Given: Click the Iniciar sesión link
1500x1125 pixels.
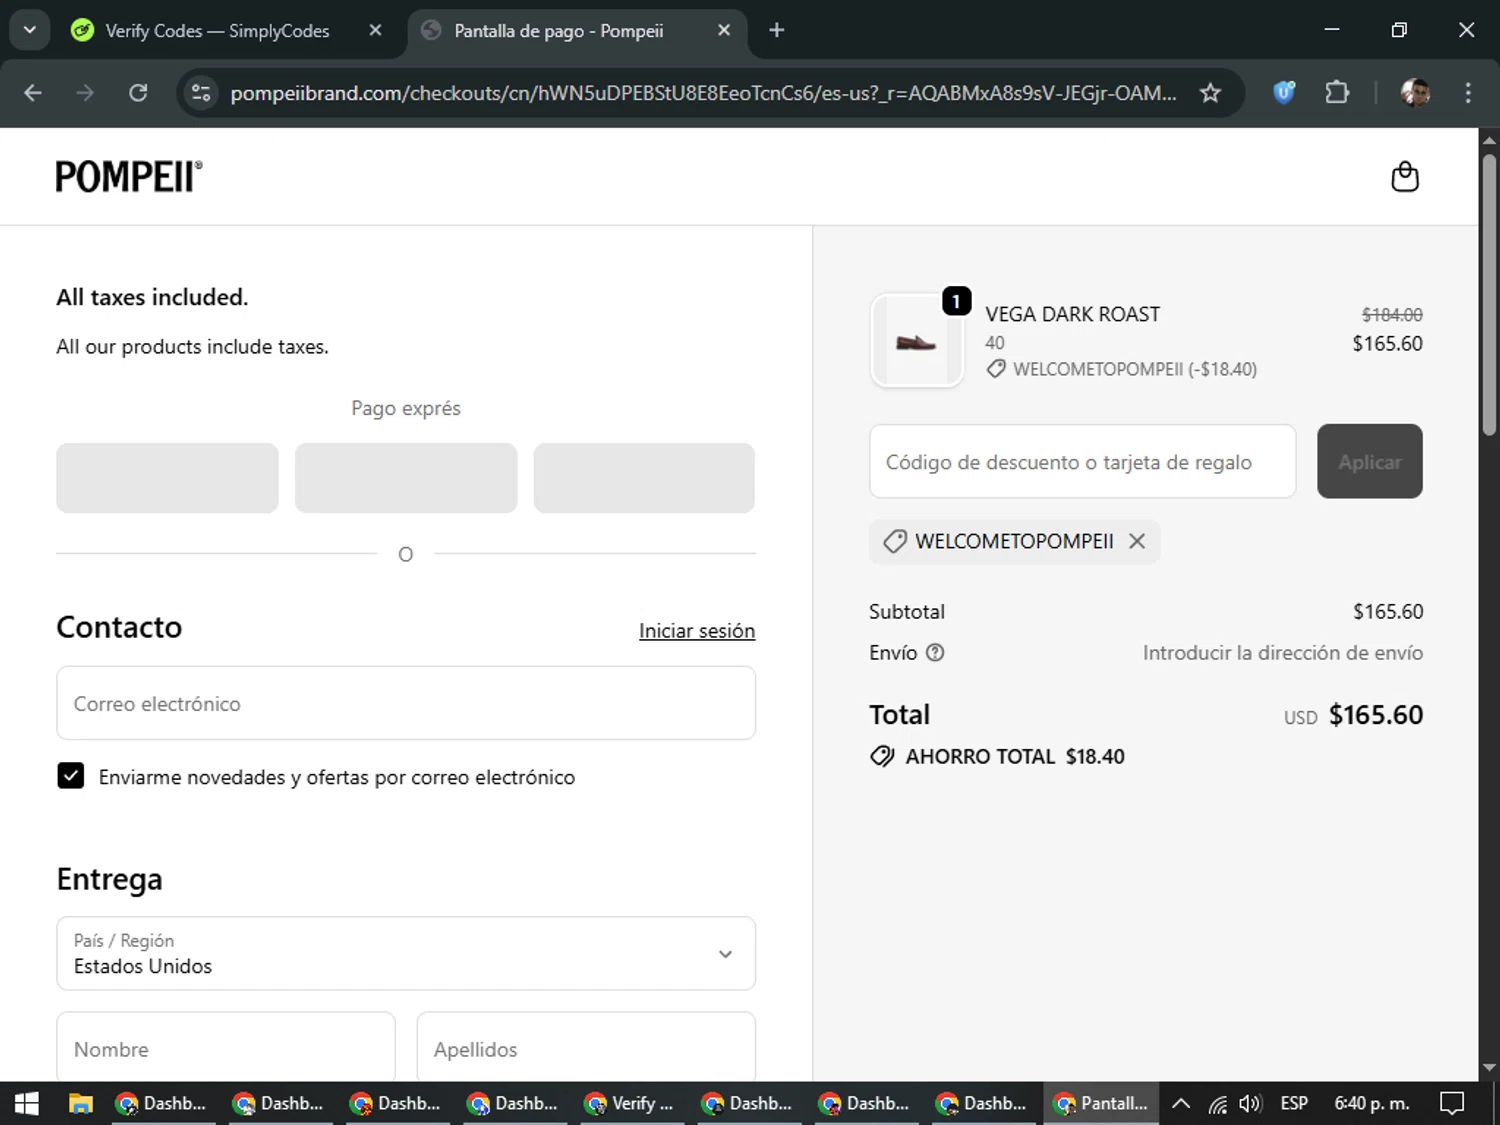Looking at the screenshot, I should point(697,631).
